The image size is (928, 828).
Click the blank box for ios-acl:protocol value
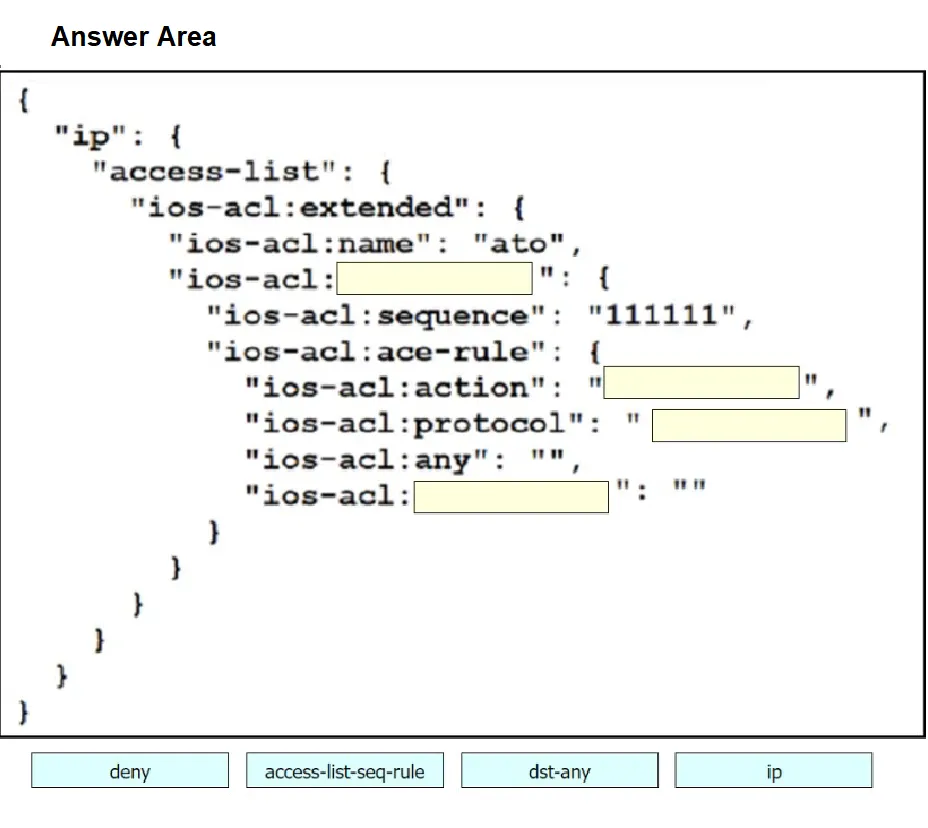coord(749,425)
